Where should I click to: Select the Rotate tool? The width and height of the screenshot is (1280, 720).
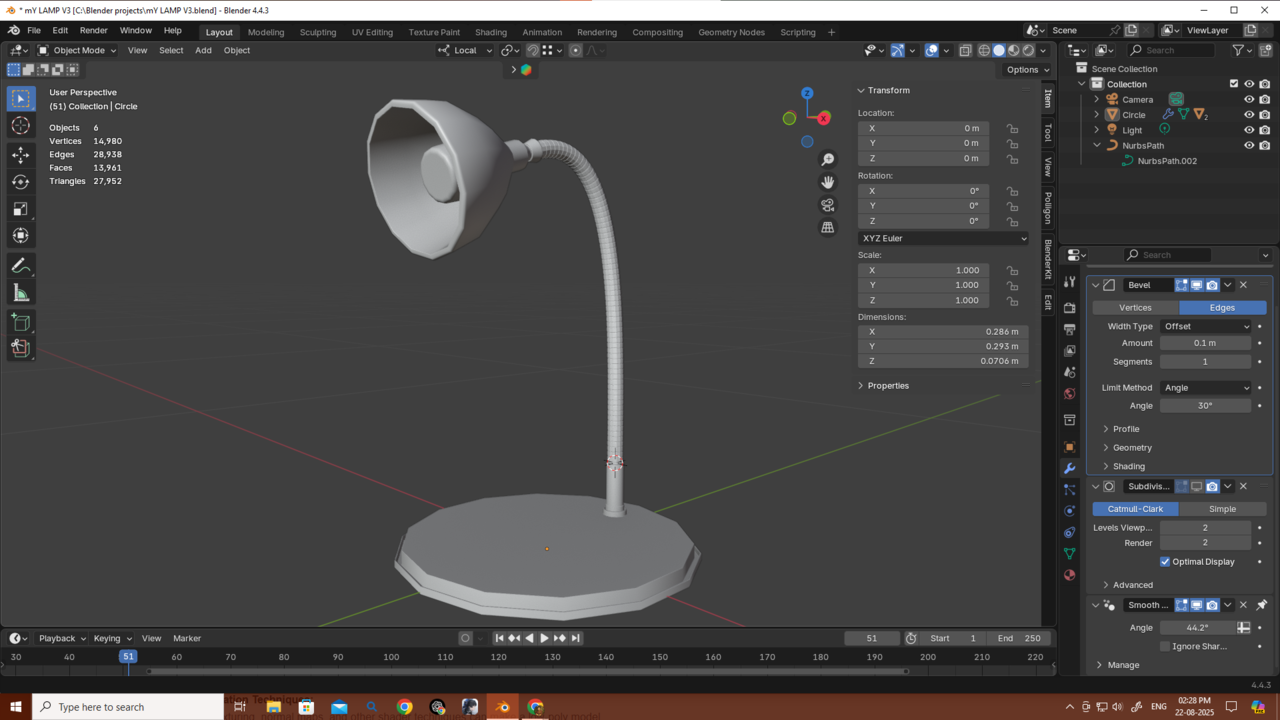pos(21,182)
